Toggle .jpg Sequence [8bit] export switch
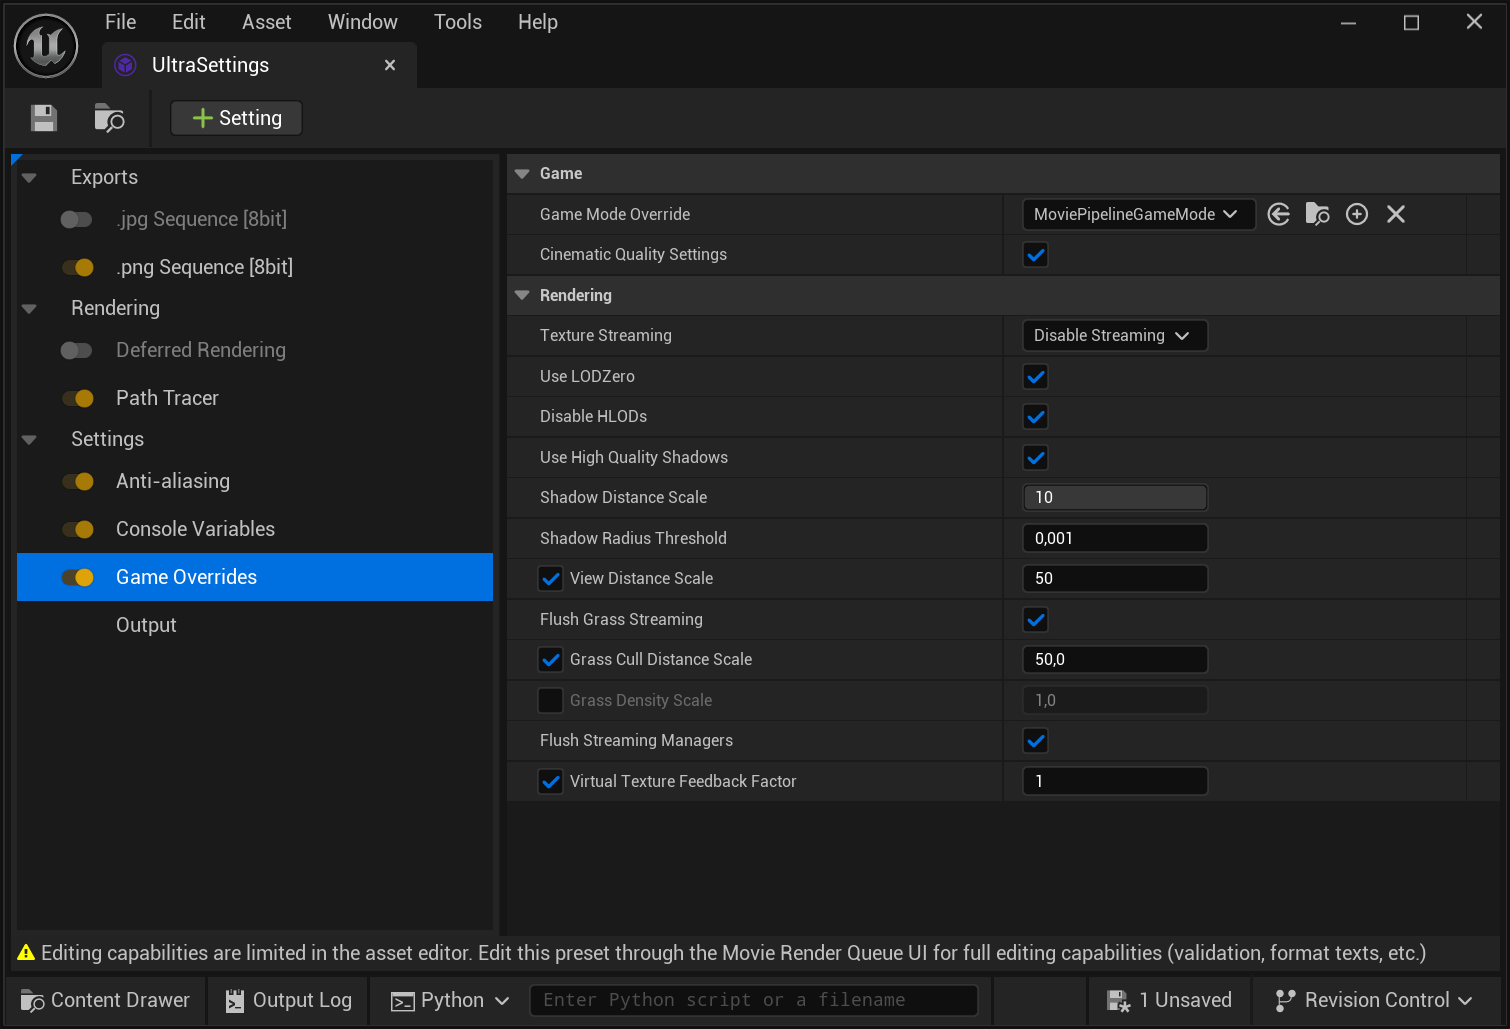Image resolution: width=1510 pixels, height=1029 pixels. tap(77, 219)
